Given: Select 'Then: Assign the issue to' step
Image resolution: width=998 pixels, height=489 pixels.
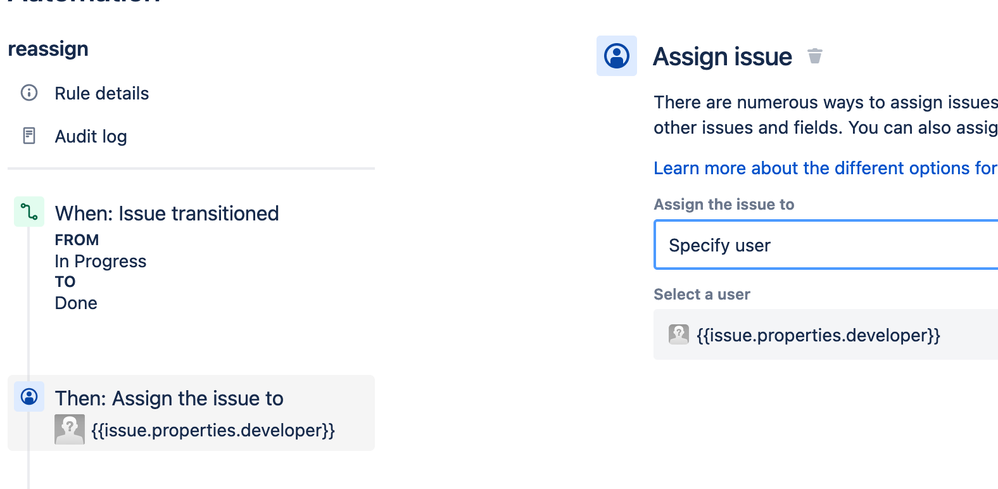Looking at the screenshot, I should tap(191, 413).
